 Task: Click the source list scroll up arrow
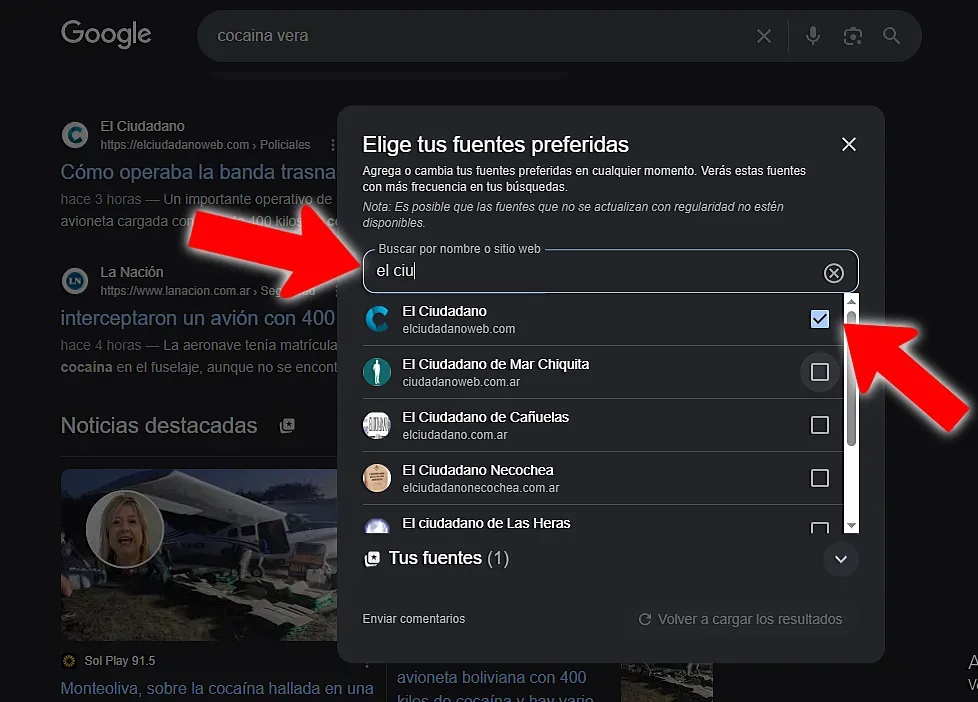click(x=851, y=301)
